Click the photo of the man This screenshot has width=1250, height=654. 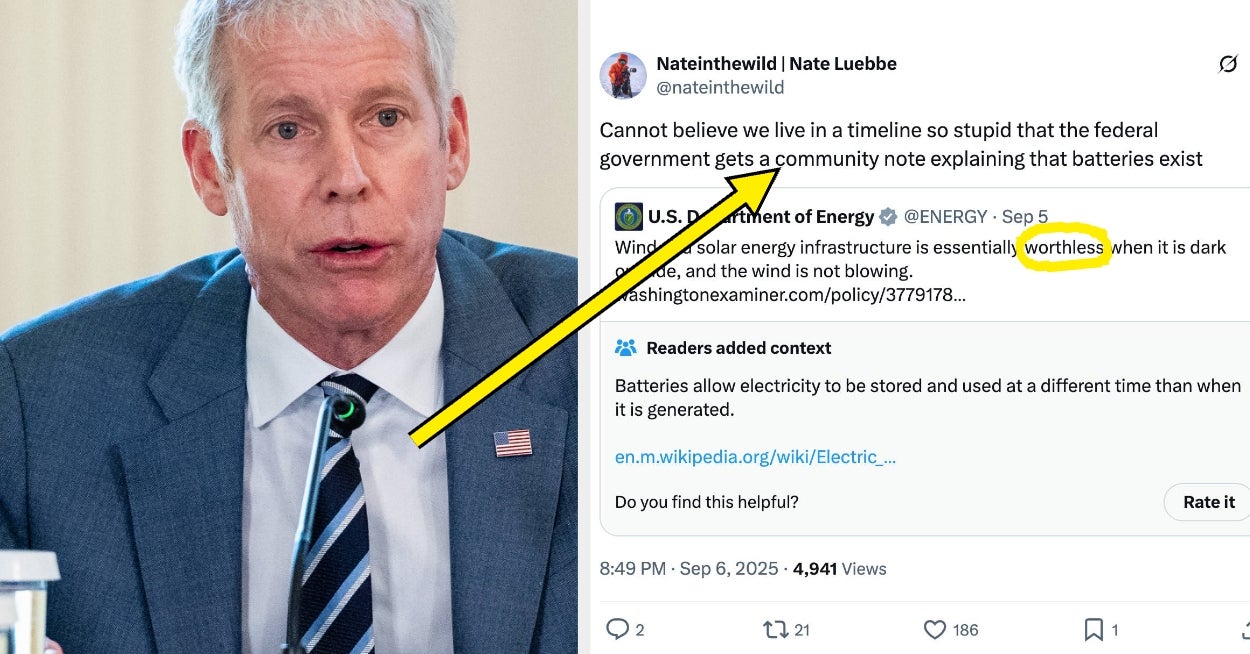coord(289,327)
